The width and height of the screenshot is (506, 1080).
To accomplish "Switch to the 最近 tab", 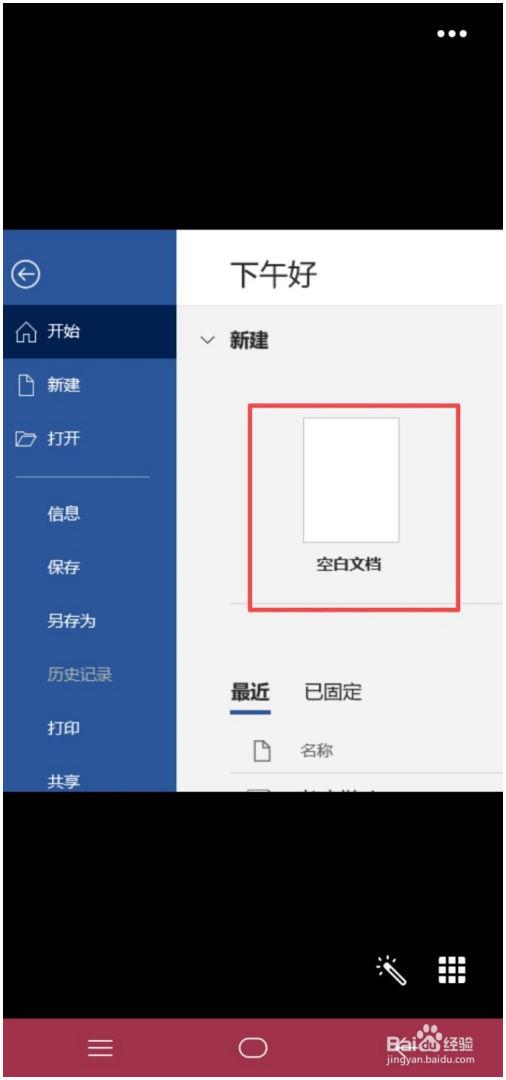I will coord(251,692).
